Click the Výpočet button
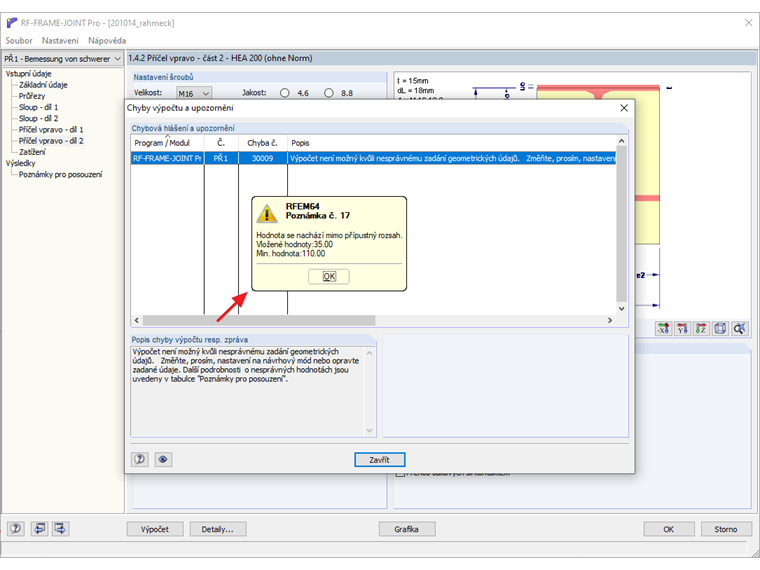Viewport: 760px width, 570px height. point(155,529)
